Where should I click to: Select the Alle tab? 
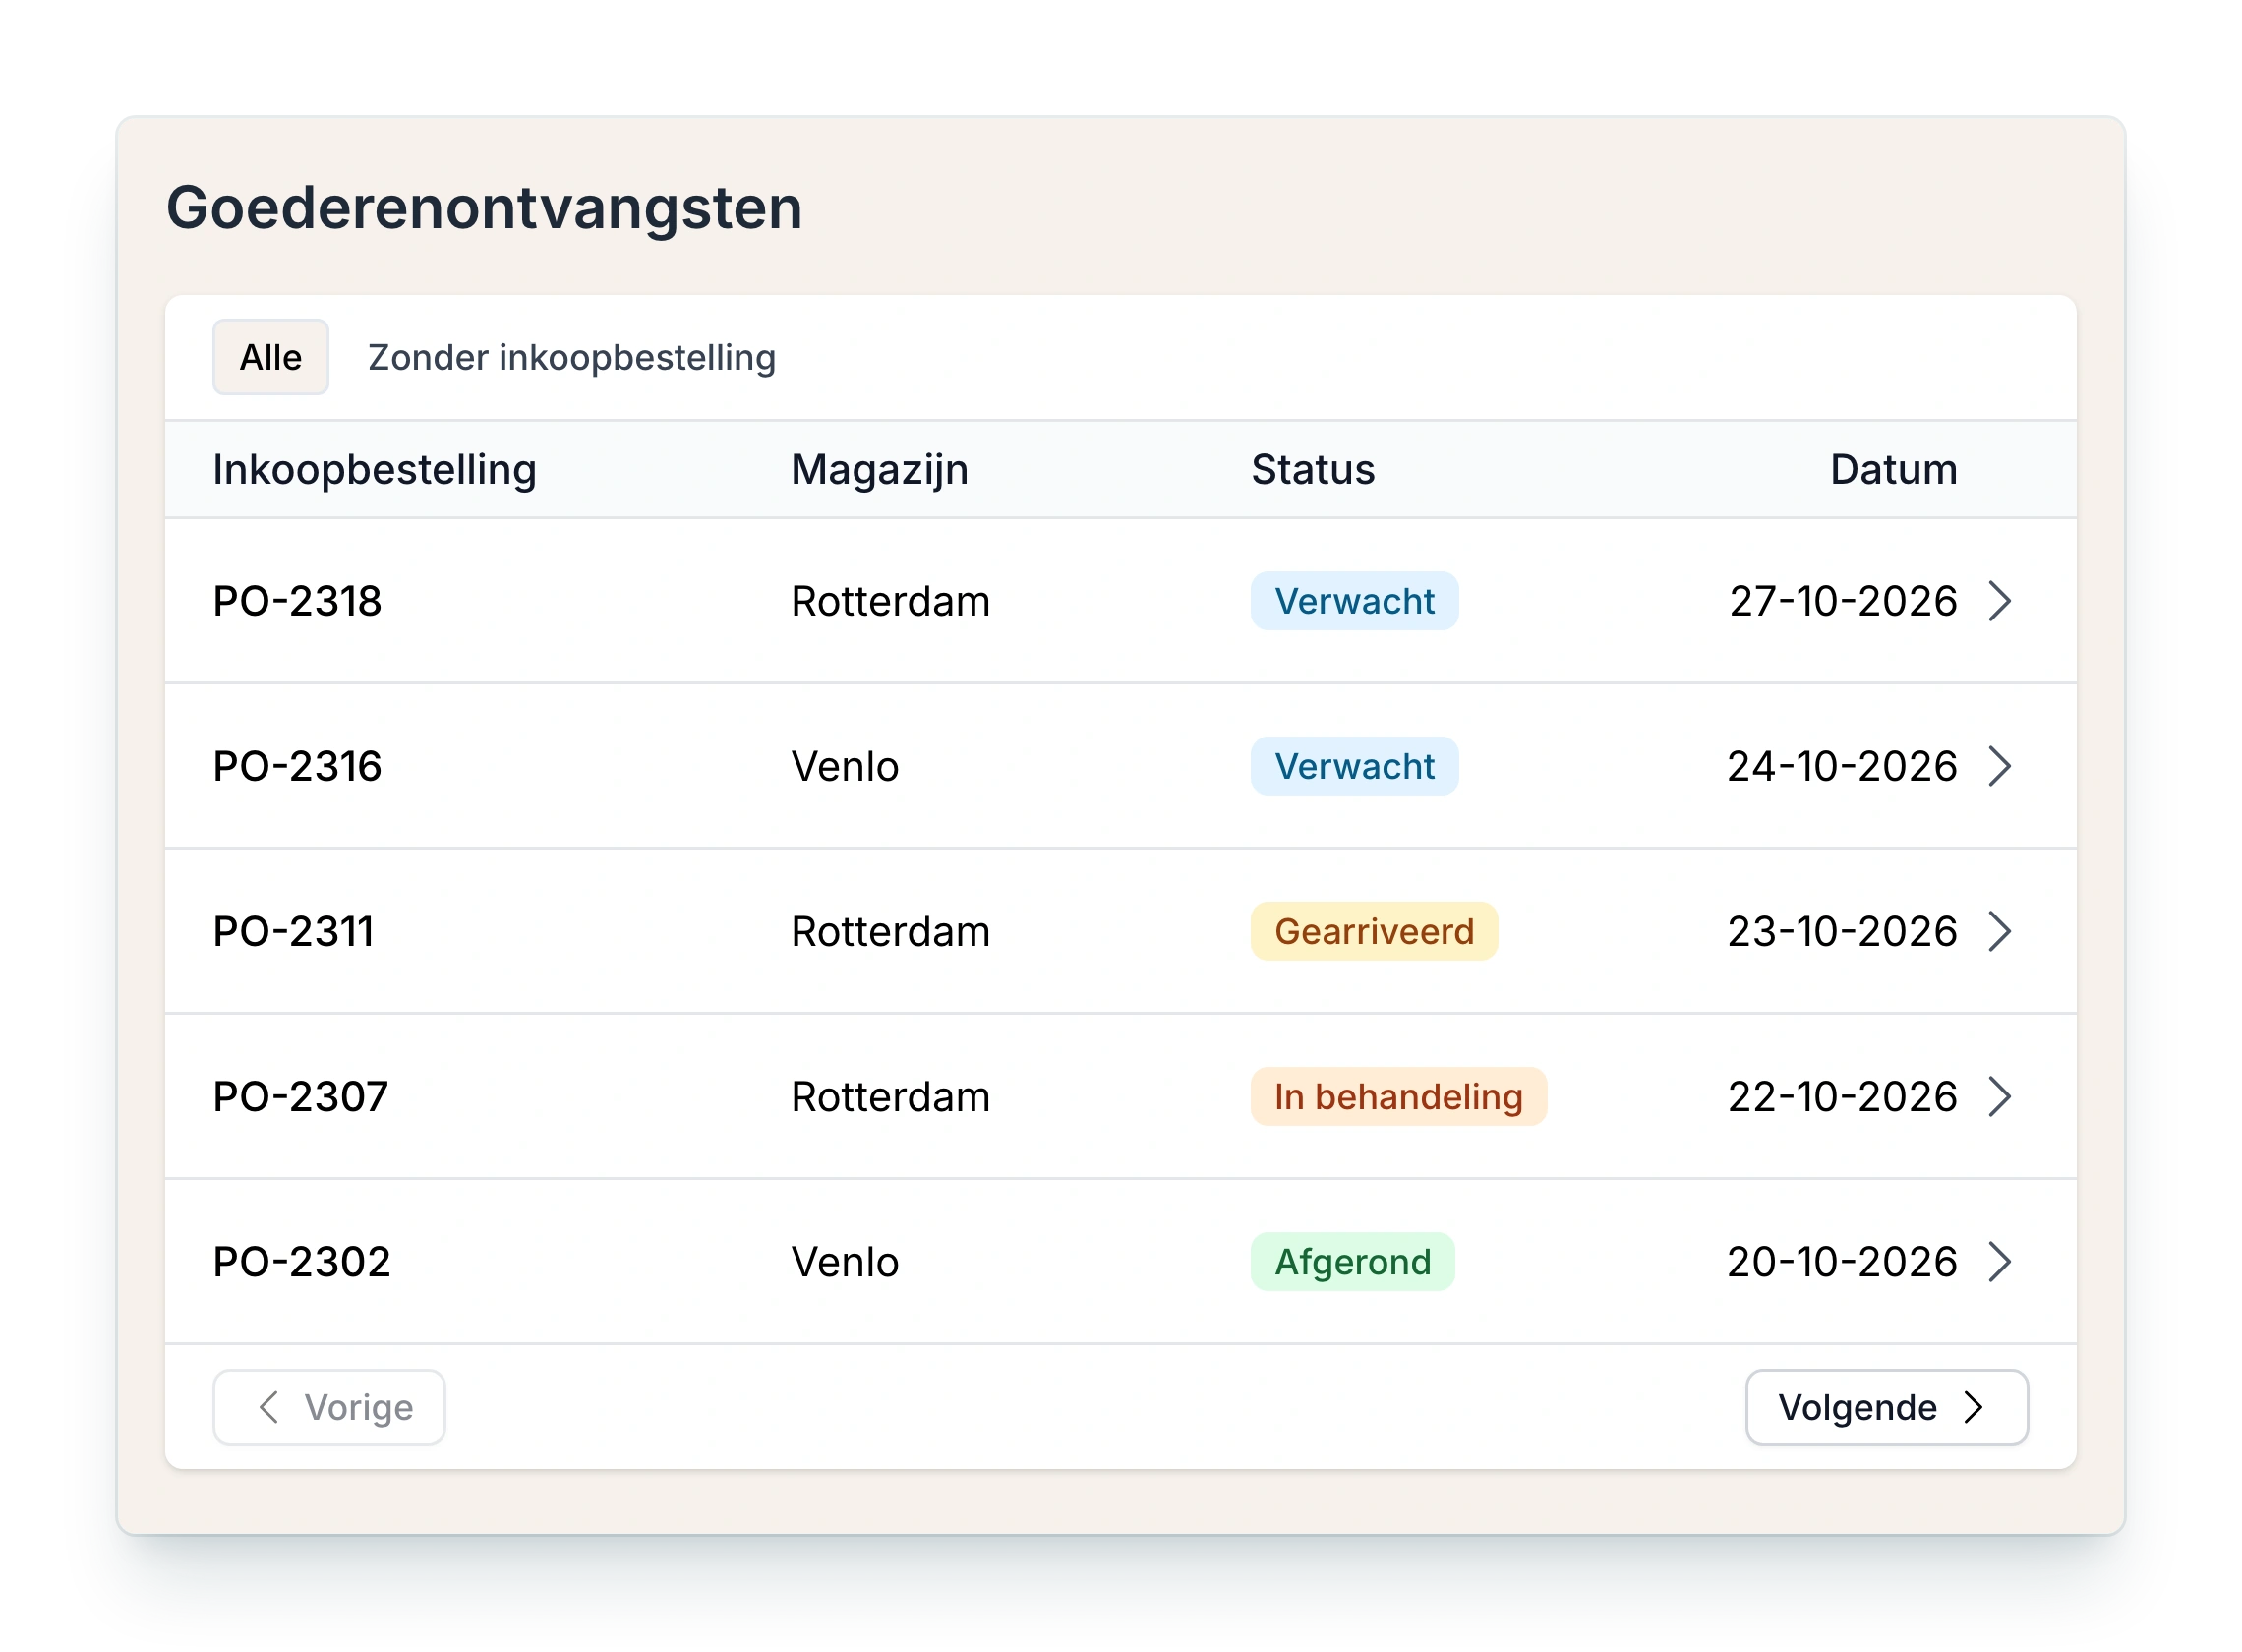270,357
